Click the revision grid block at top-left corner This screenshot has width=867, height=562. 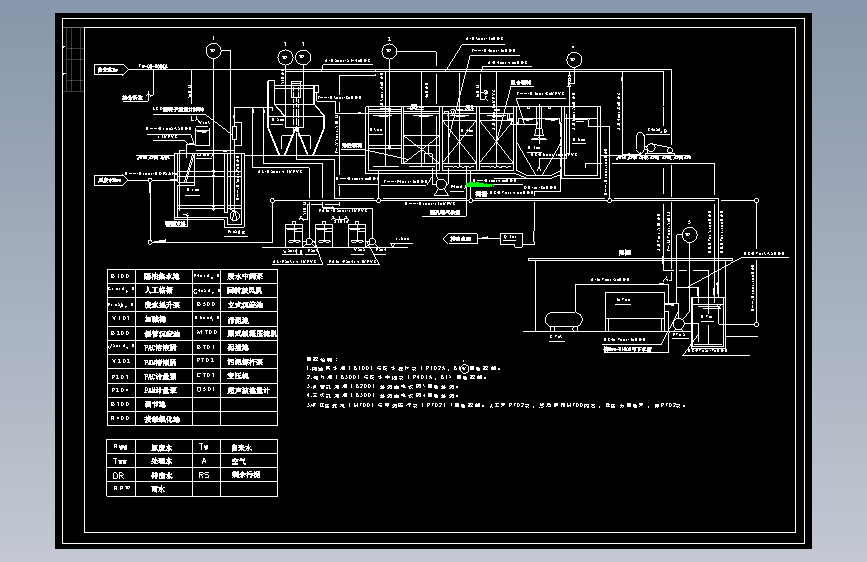[75, 59]
